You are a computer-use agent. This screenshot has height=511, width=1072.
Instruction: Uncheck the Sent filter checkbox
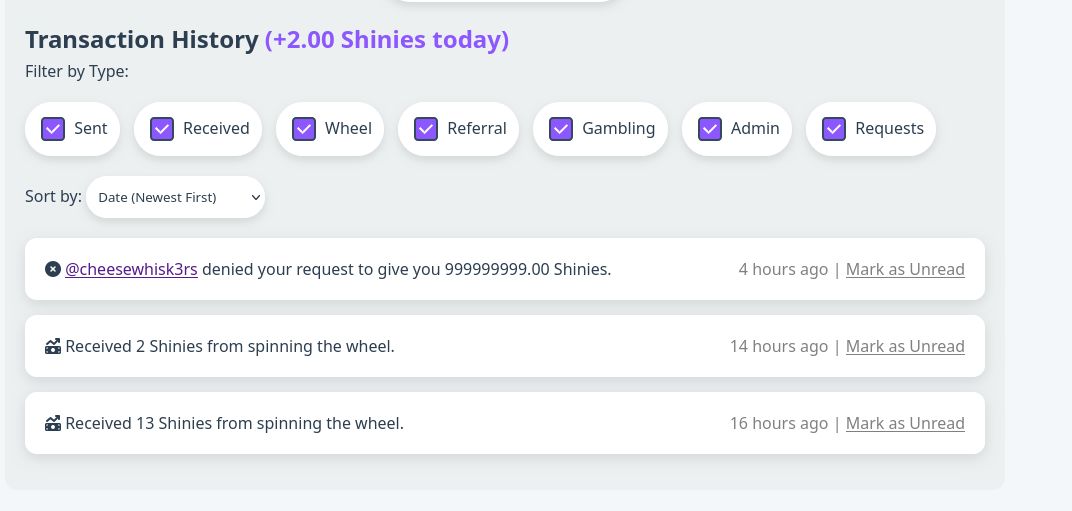(x=53, y=129)
